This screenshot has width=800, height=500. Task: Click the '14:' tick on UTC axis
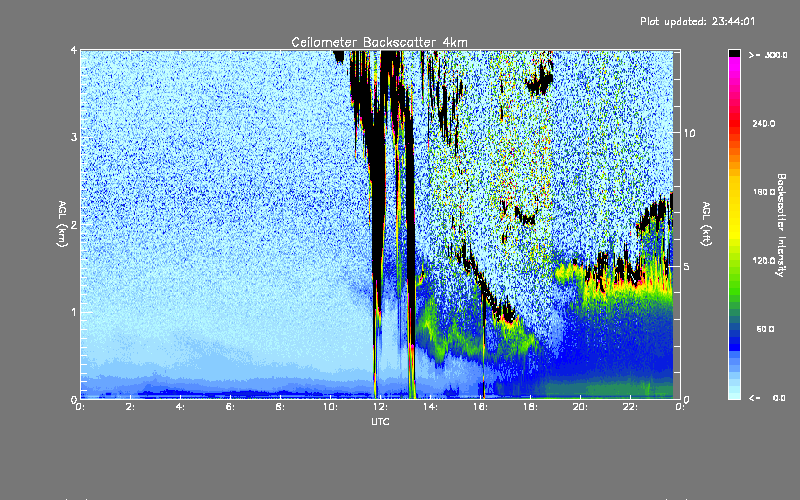[431, 407]
